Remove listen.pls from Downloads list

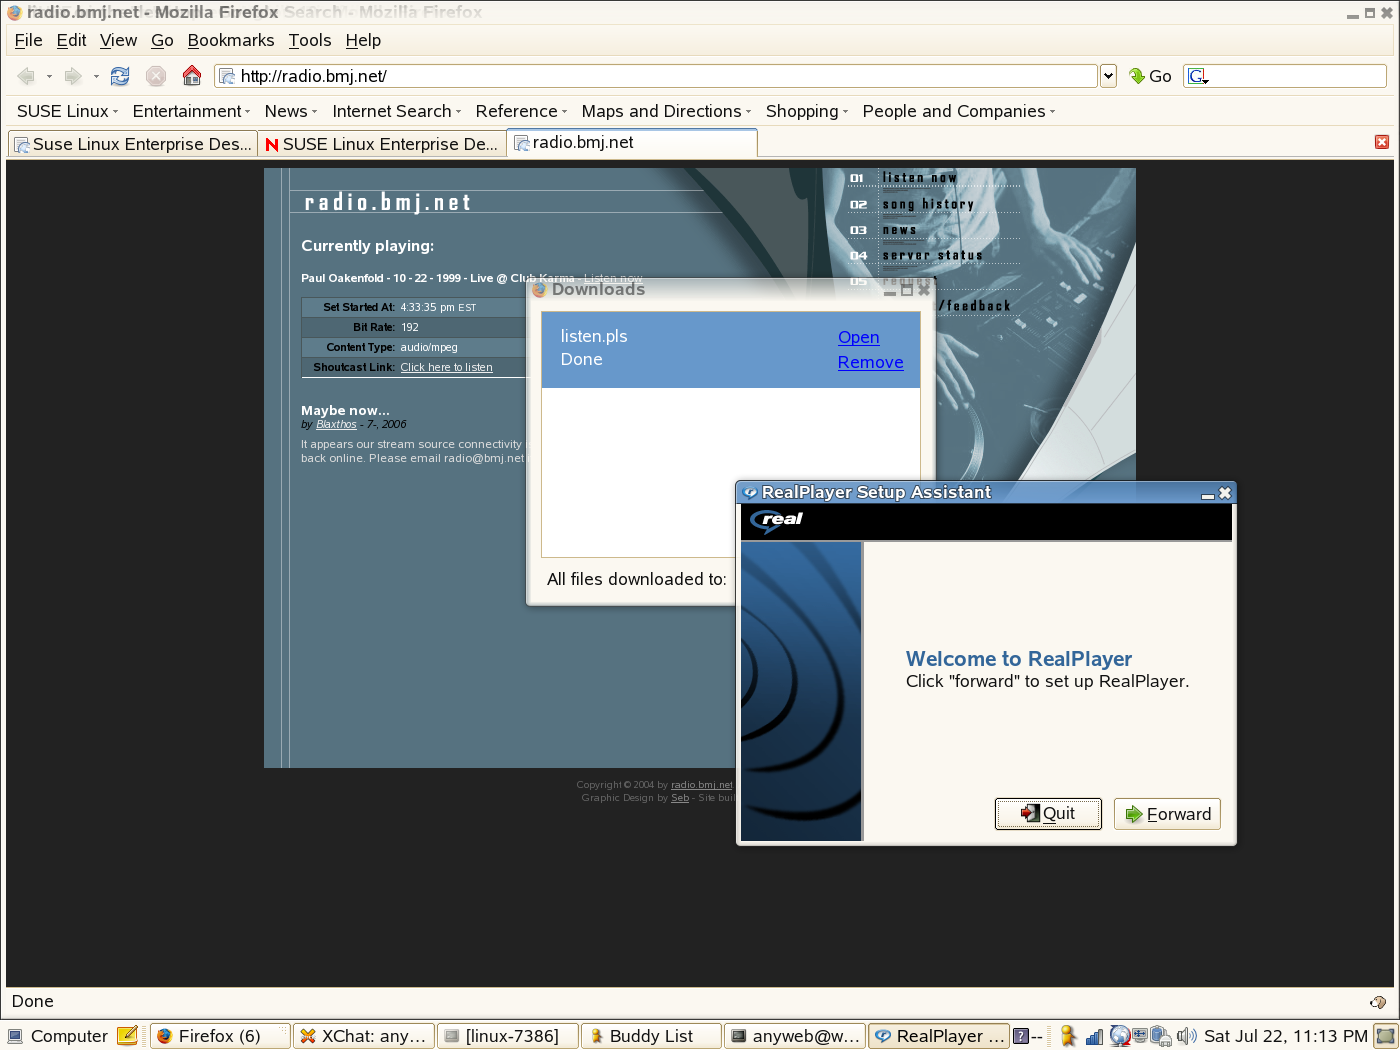(x=870, y=362)
